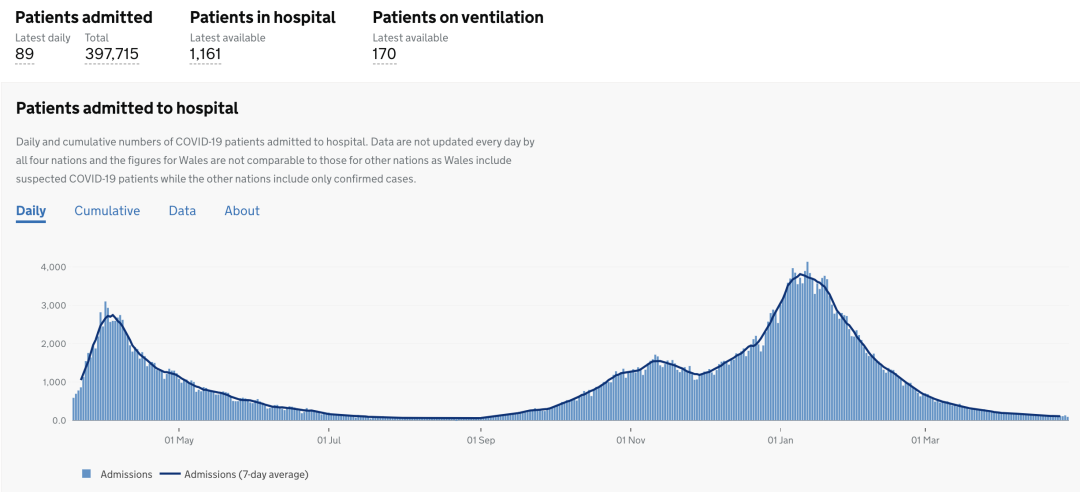Switch to the Cumulative tab

coord(107,211)
